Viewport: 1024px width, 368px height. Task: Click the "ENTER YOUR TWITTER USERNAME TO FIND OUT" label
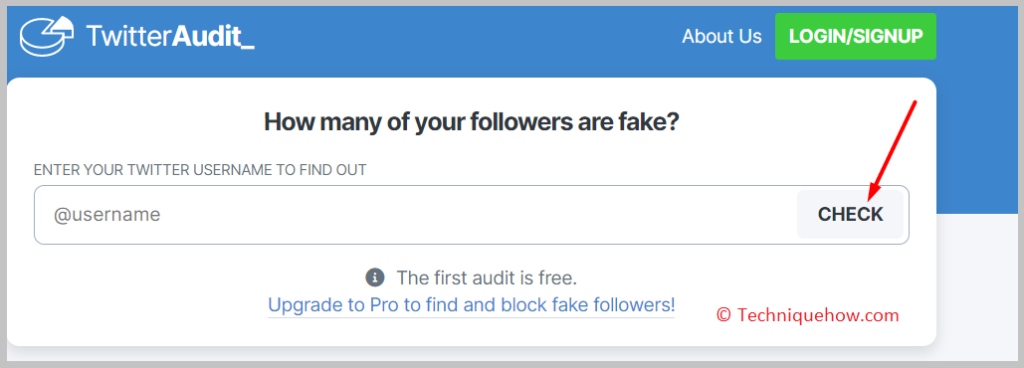click(x=200, y=170)
